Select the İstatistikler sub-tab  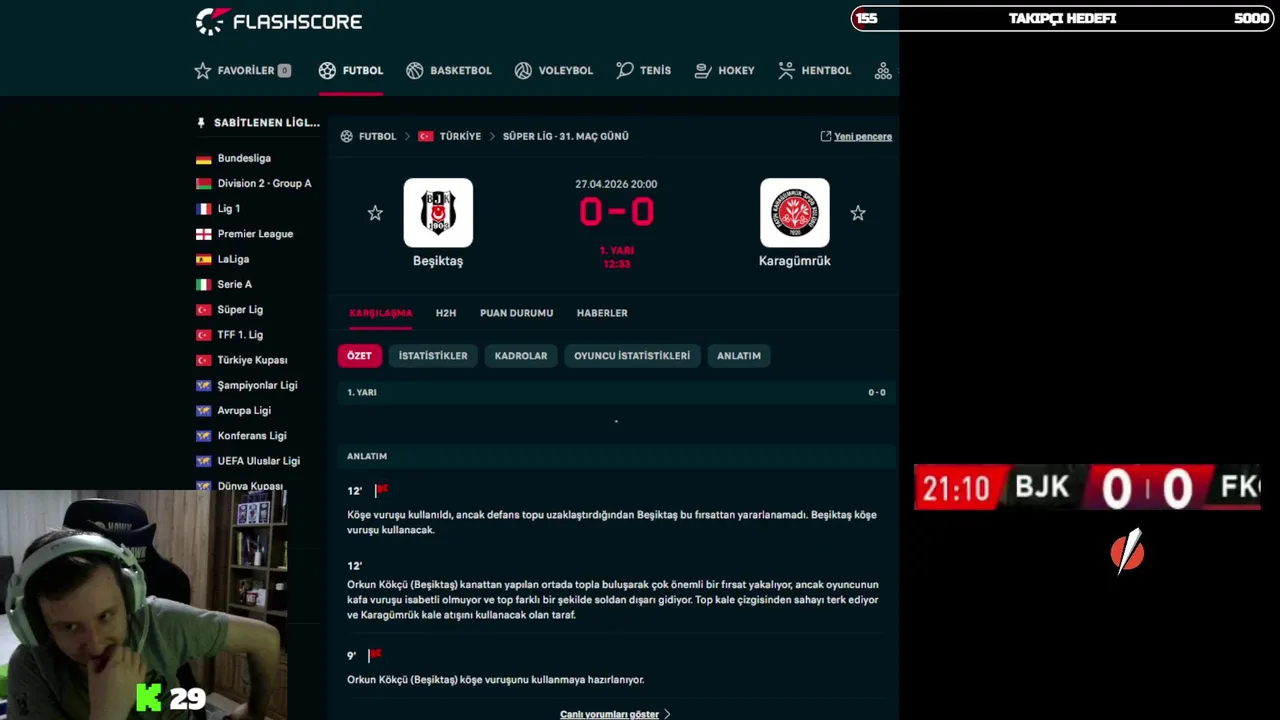click(x=433, y=356)
